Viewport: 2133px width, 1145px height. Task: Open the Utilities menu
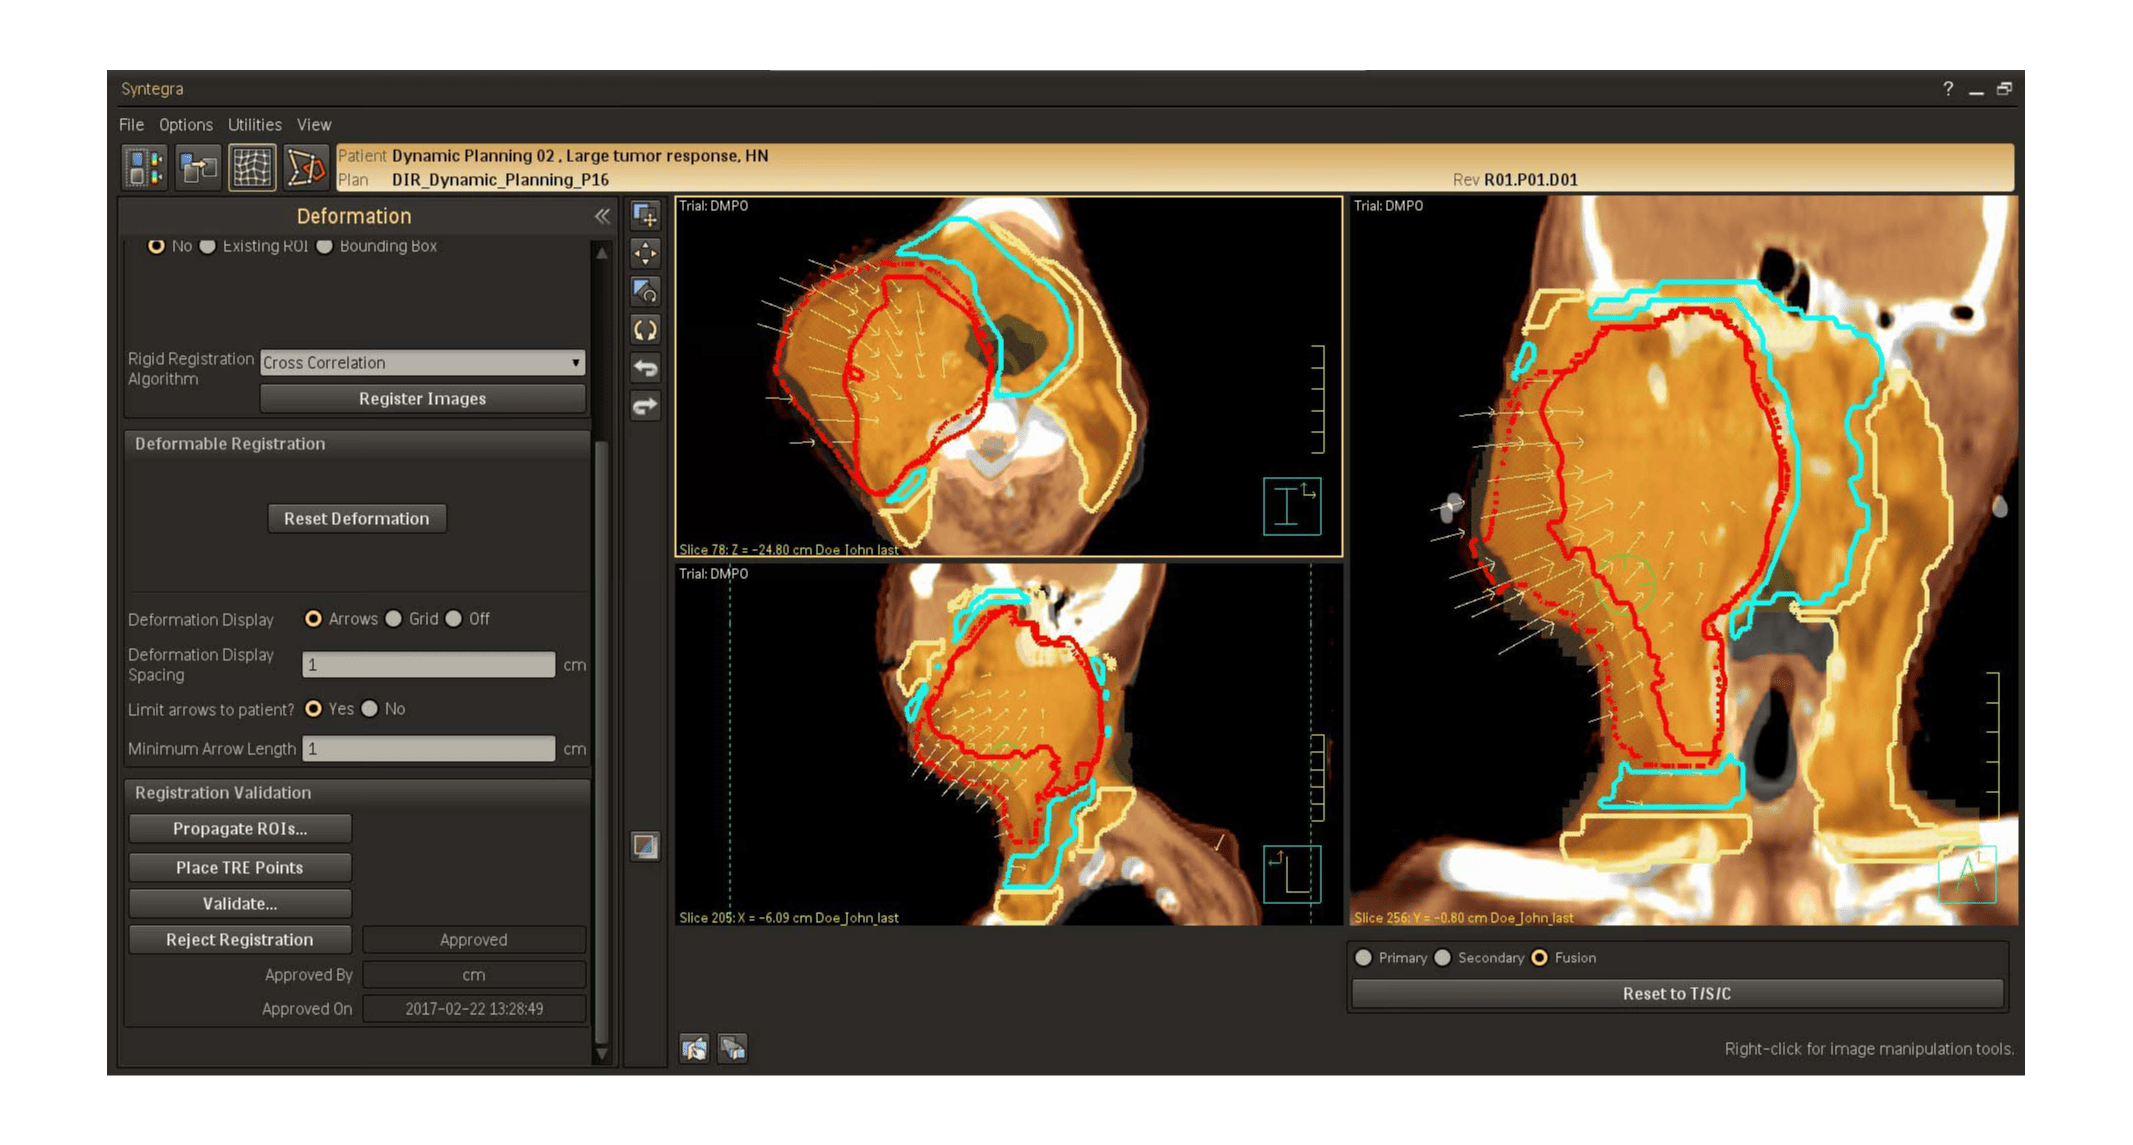click(x=254, y=125)
